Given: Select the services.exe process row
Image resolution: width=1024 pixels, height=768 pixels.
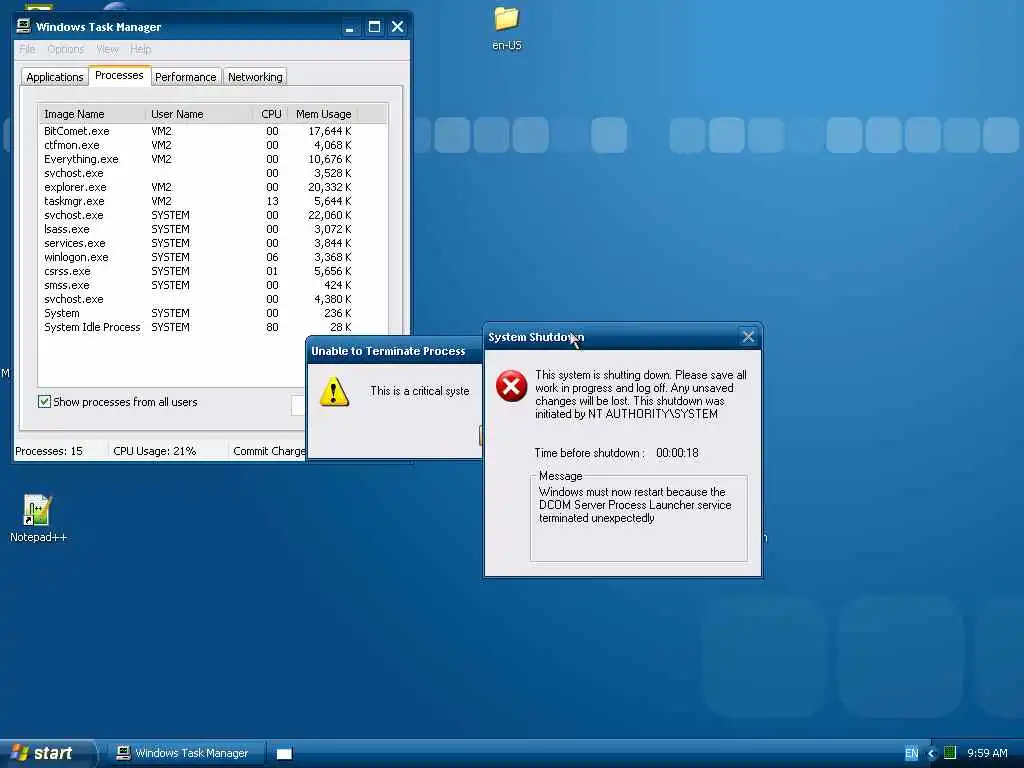Looking at the screenshot, I should click(x=197, y=243).
